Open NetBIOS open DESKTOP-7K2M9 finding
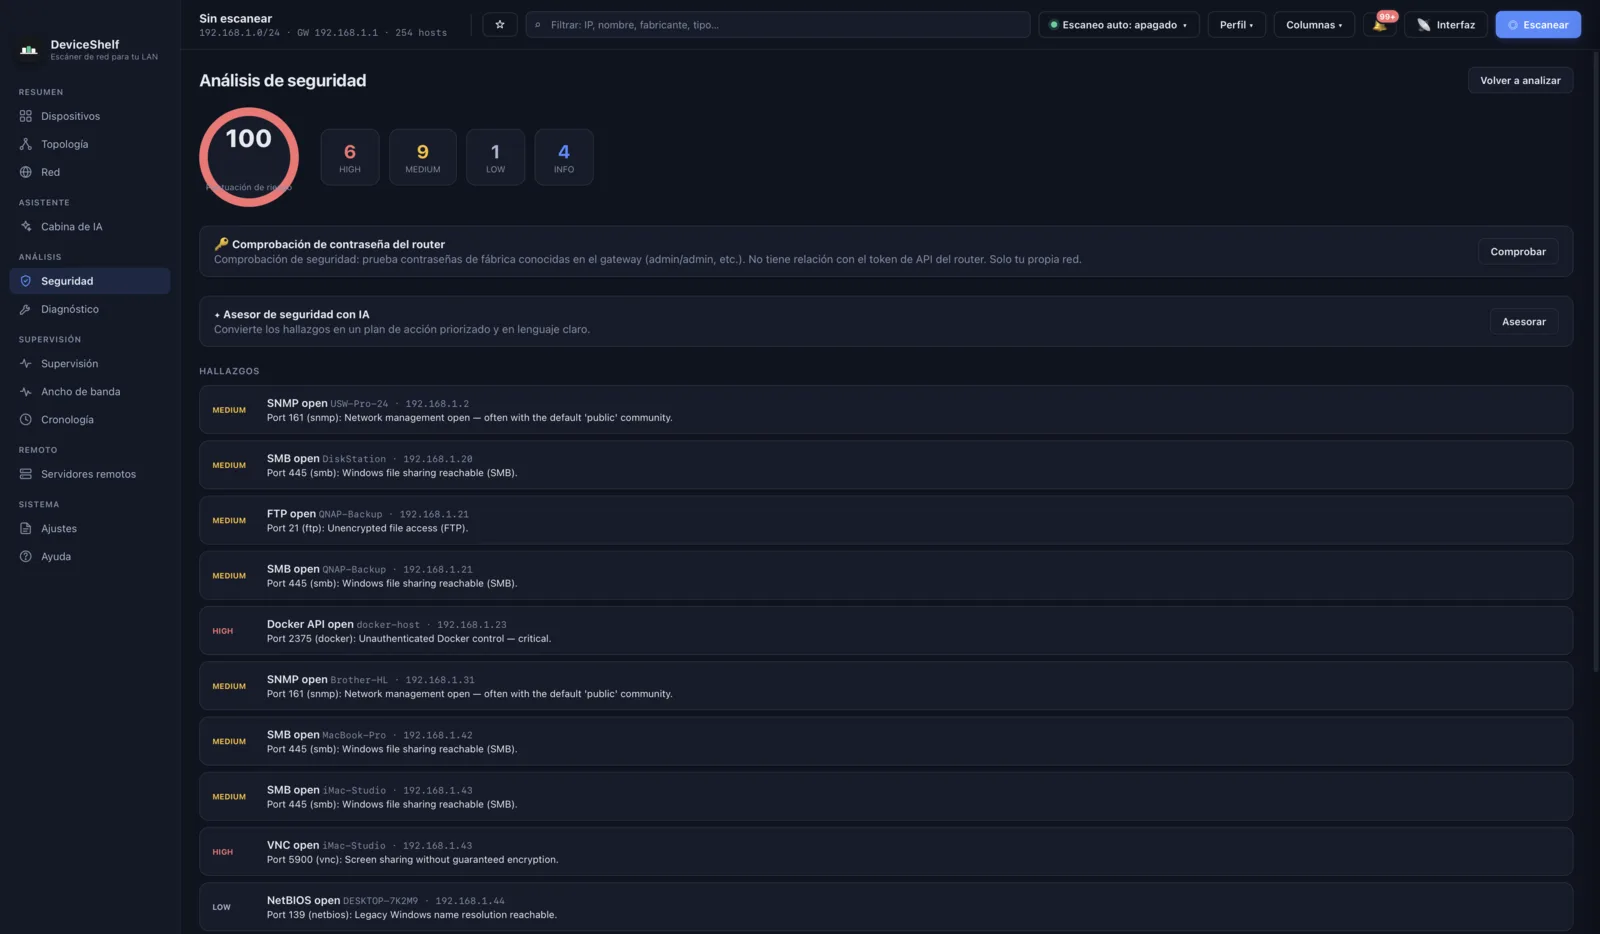Viewport: 1600px width, 934px height. (x=886, y=907)
